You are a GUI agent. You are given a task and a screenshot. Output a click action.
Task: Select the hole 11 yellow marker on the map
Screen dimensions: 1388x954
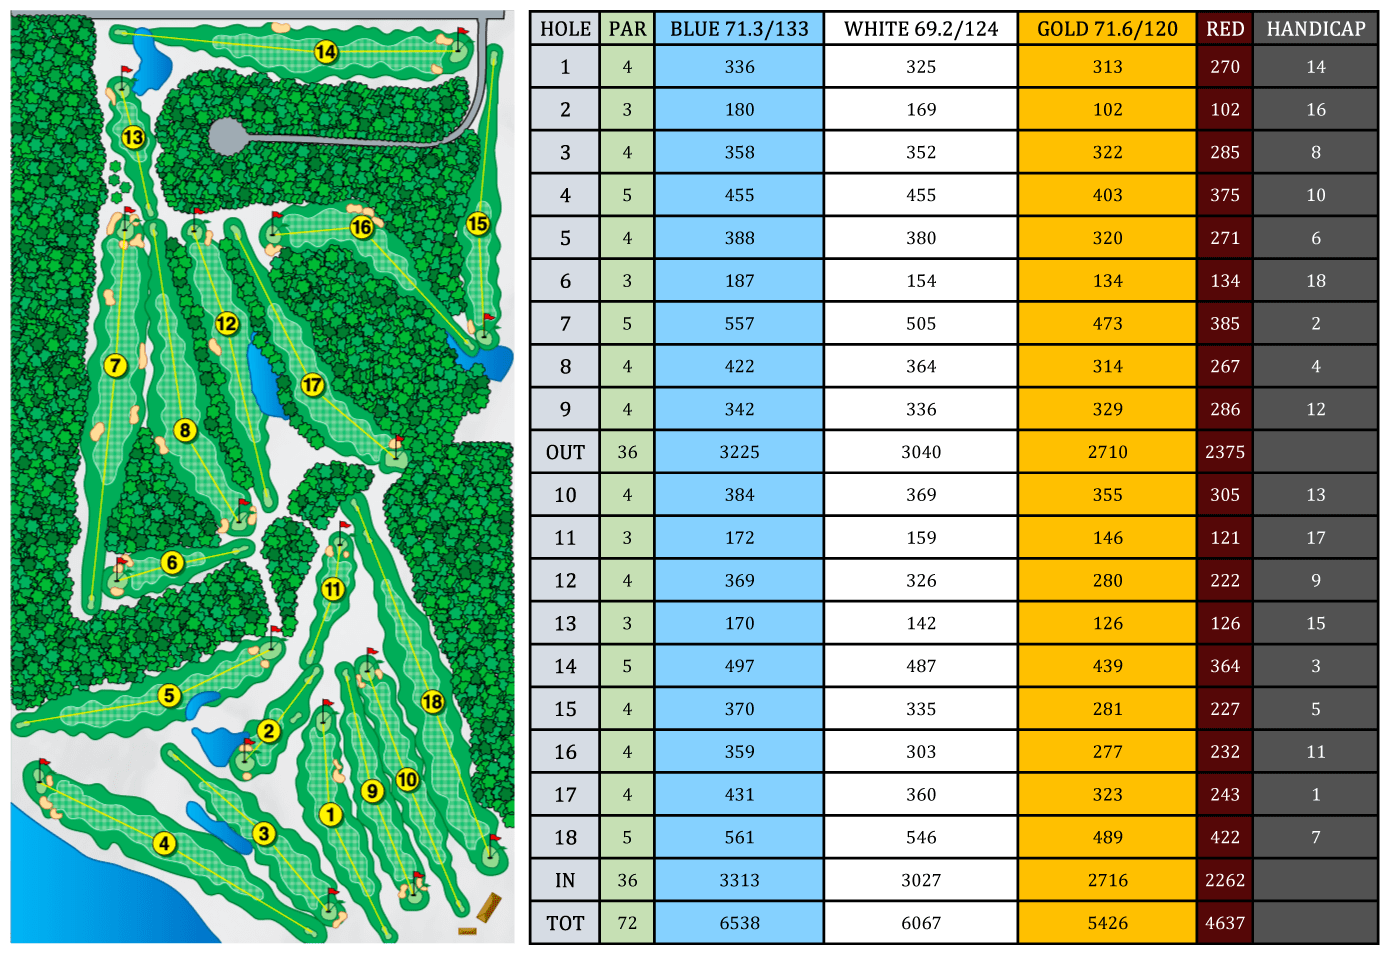[x=333, y=590]
